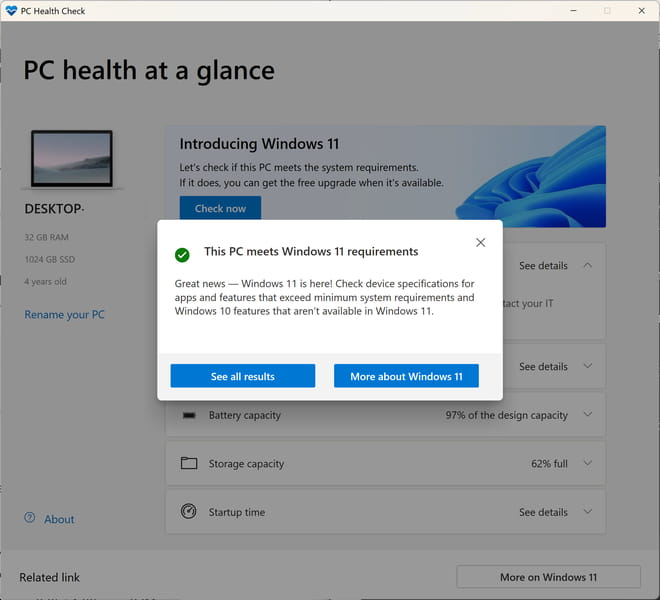Click the Startup time gauge icon
The width and height of the screenshot is (660, 600).
[188, 512]
